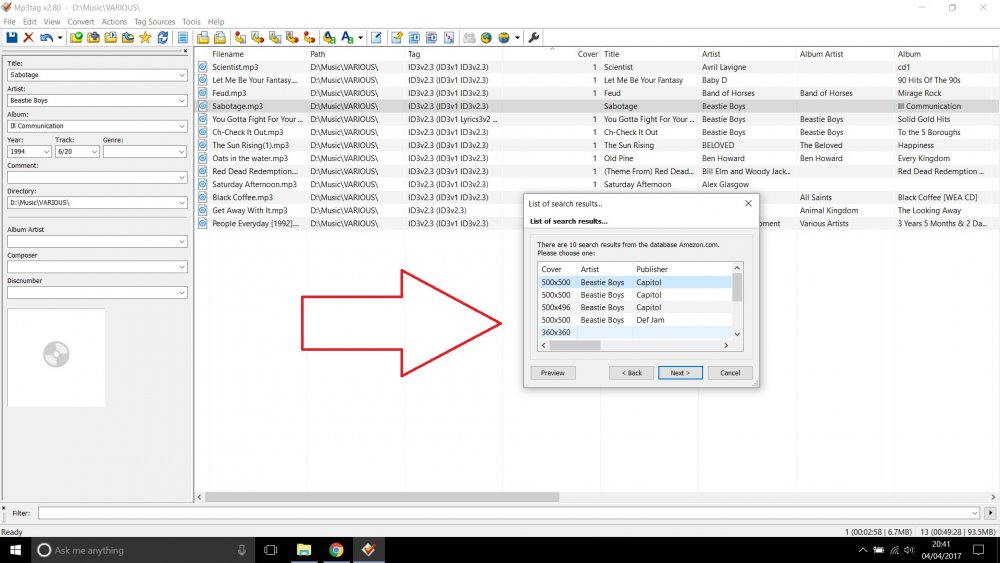Remove tag using the red X icon
Screen dimensions: 1000x563
[29, 38]
